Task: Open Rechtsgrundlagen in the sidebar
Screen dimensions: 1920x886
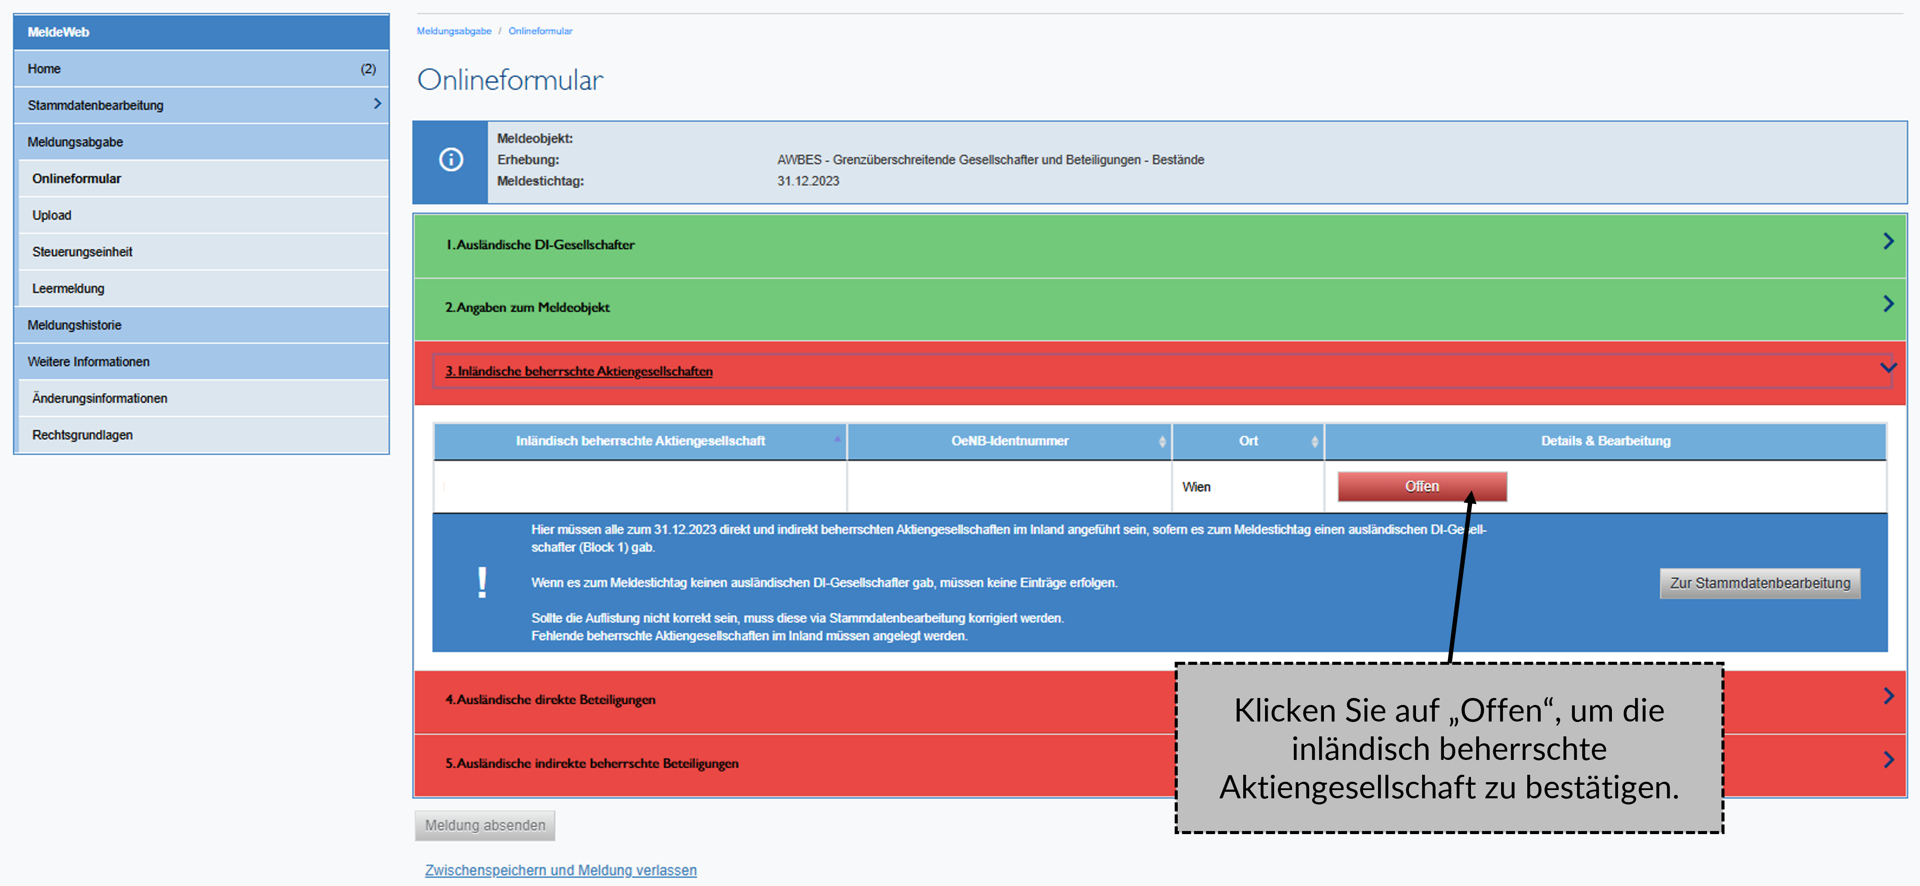Action: [82, 435]
